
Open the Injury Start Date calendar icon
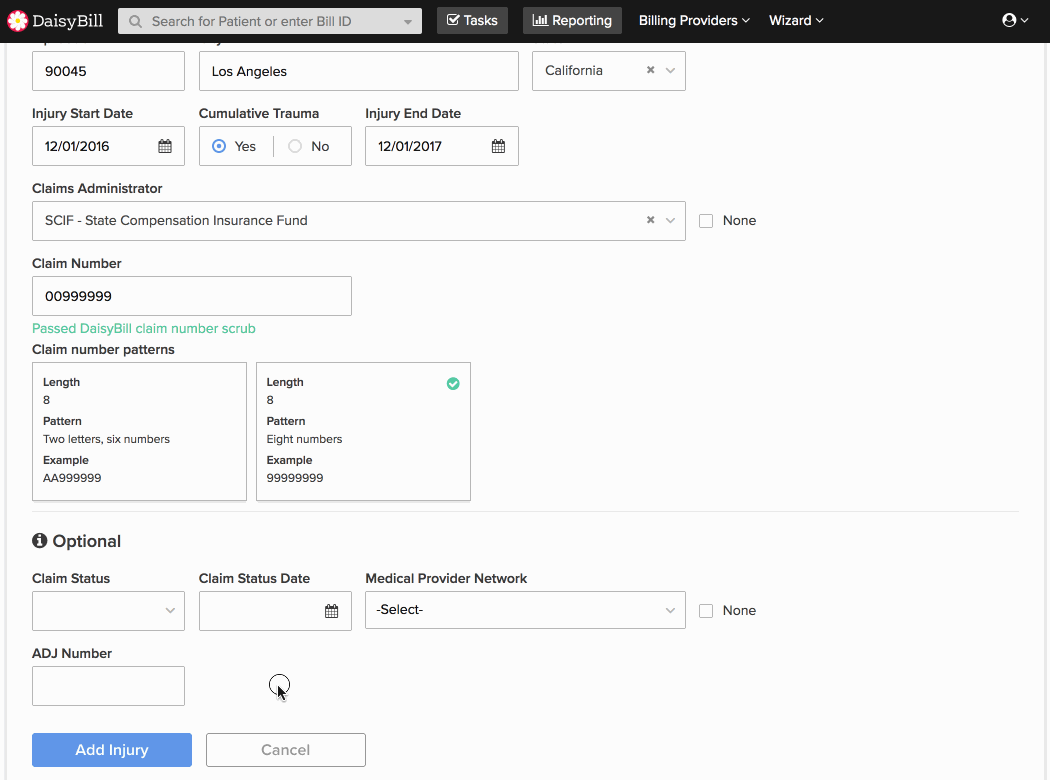165,146
